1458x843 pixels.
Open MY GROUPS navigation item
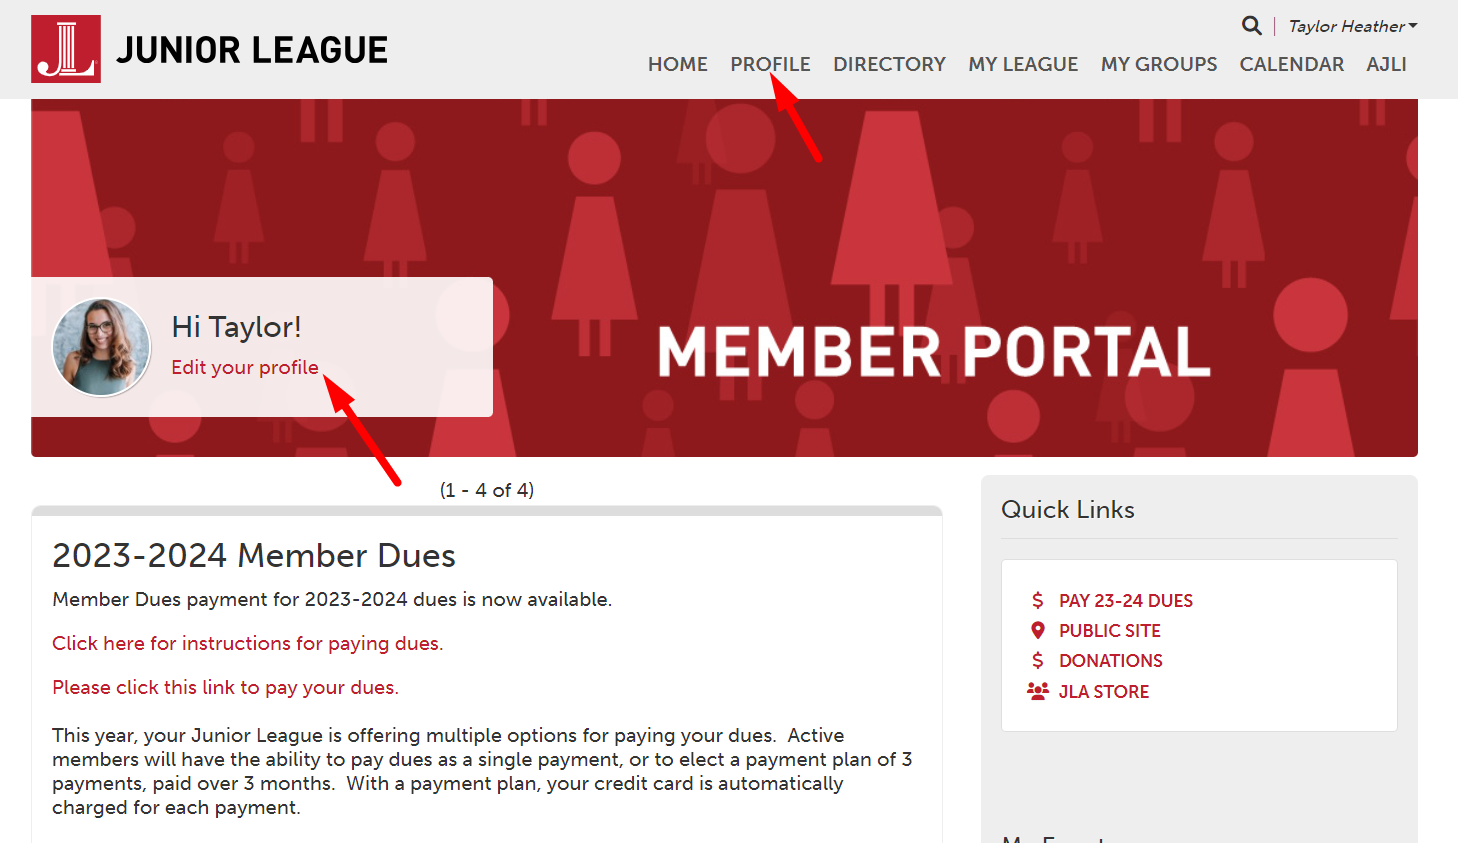tap(1159, 64)
